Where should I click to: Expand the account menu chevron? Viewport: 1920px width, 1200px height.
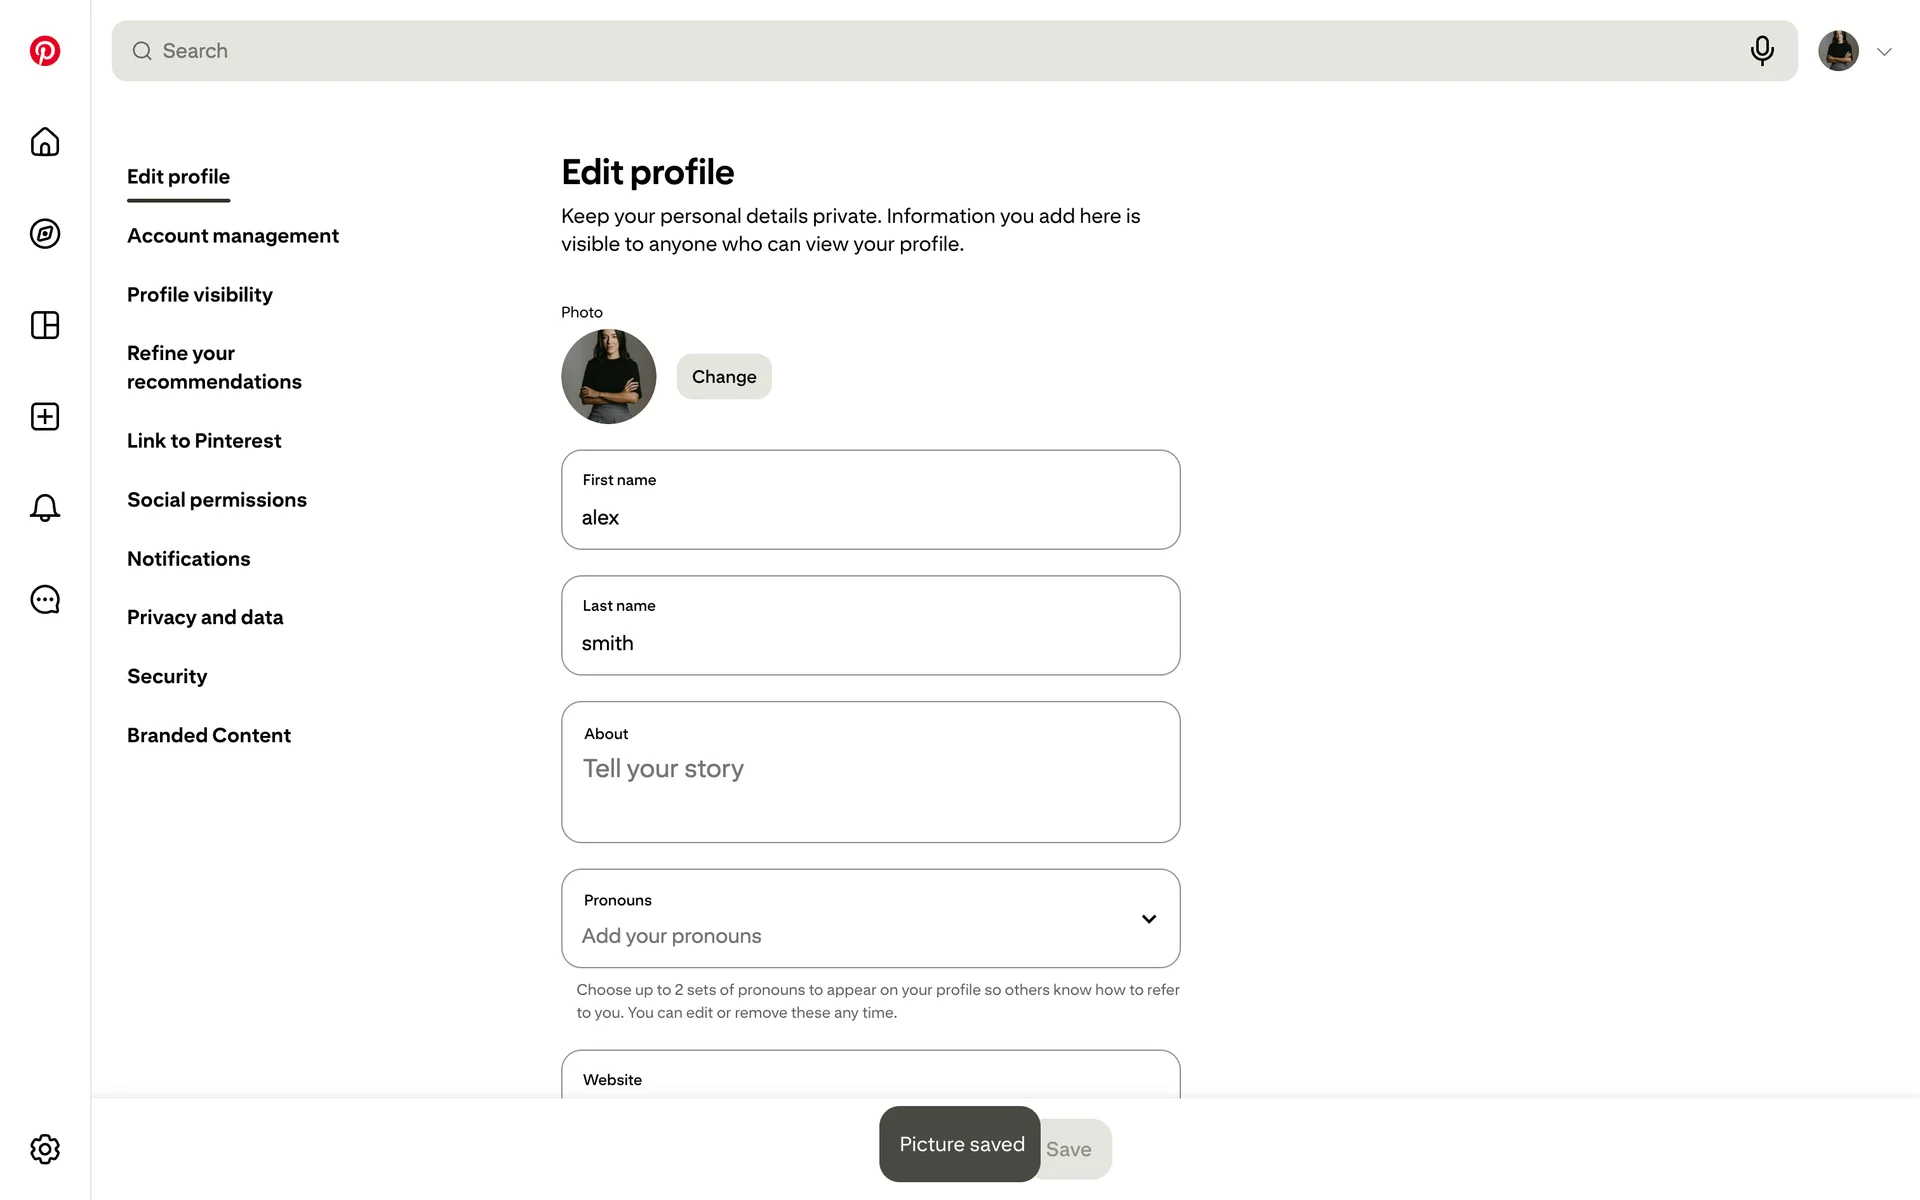(1885, 52)
